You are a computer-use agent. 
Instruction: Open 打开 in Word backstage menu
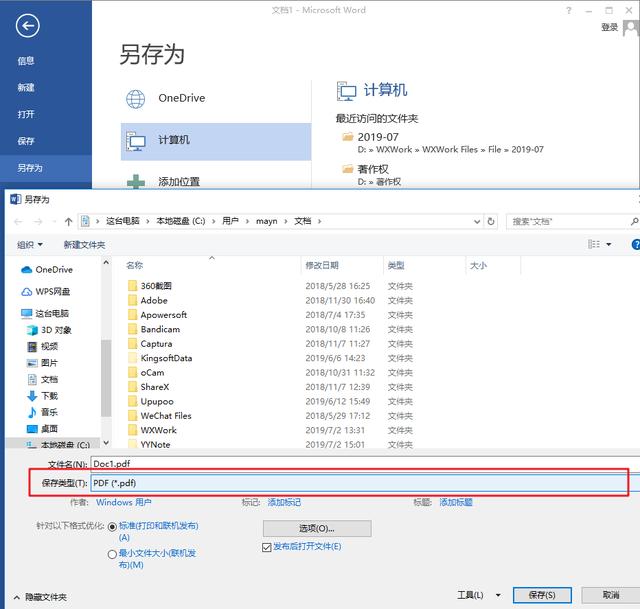tap(26, 114)
